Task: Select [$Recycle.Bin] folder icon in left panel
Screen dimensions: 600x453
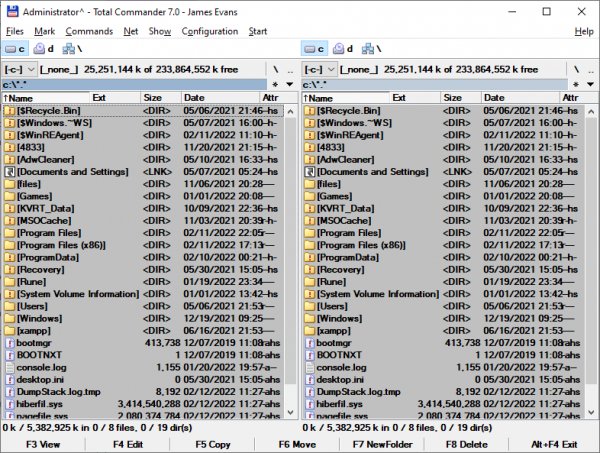Action: 9,111
